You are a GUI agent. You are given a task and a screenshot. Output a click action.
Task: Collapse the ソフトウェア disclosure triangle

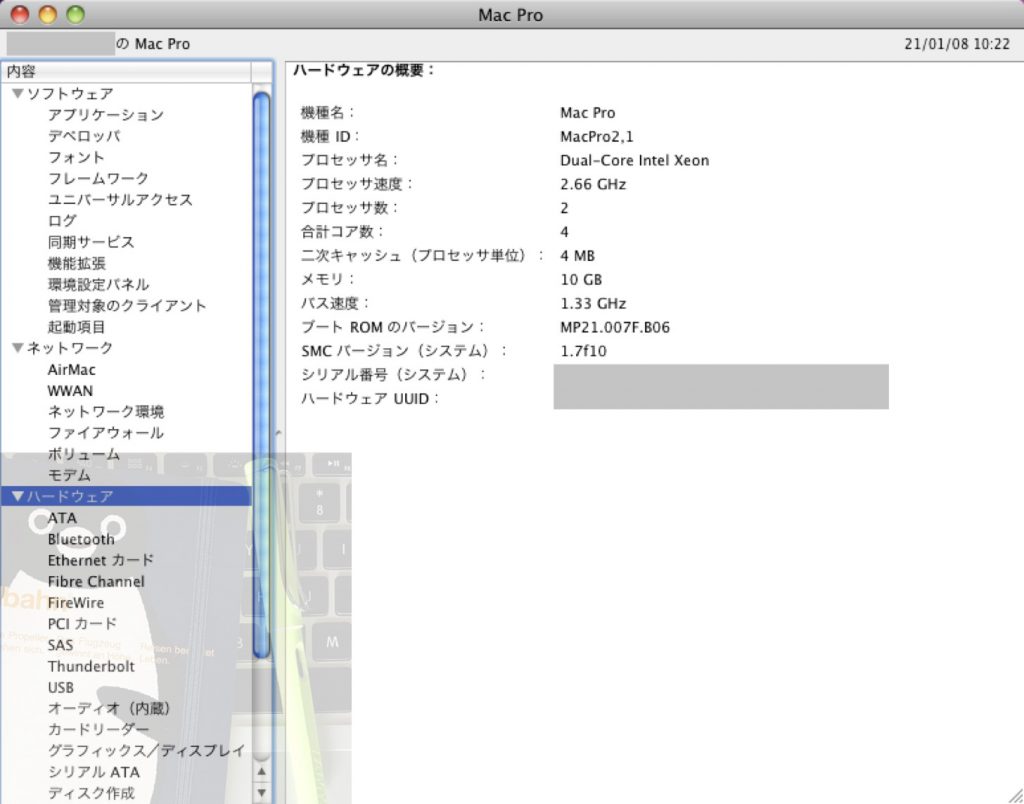(x=18, y=93)
